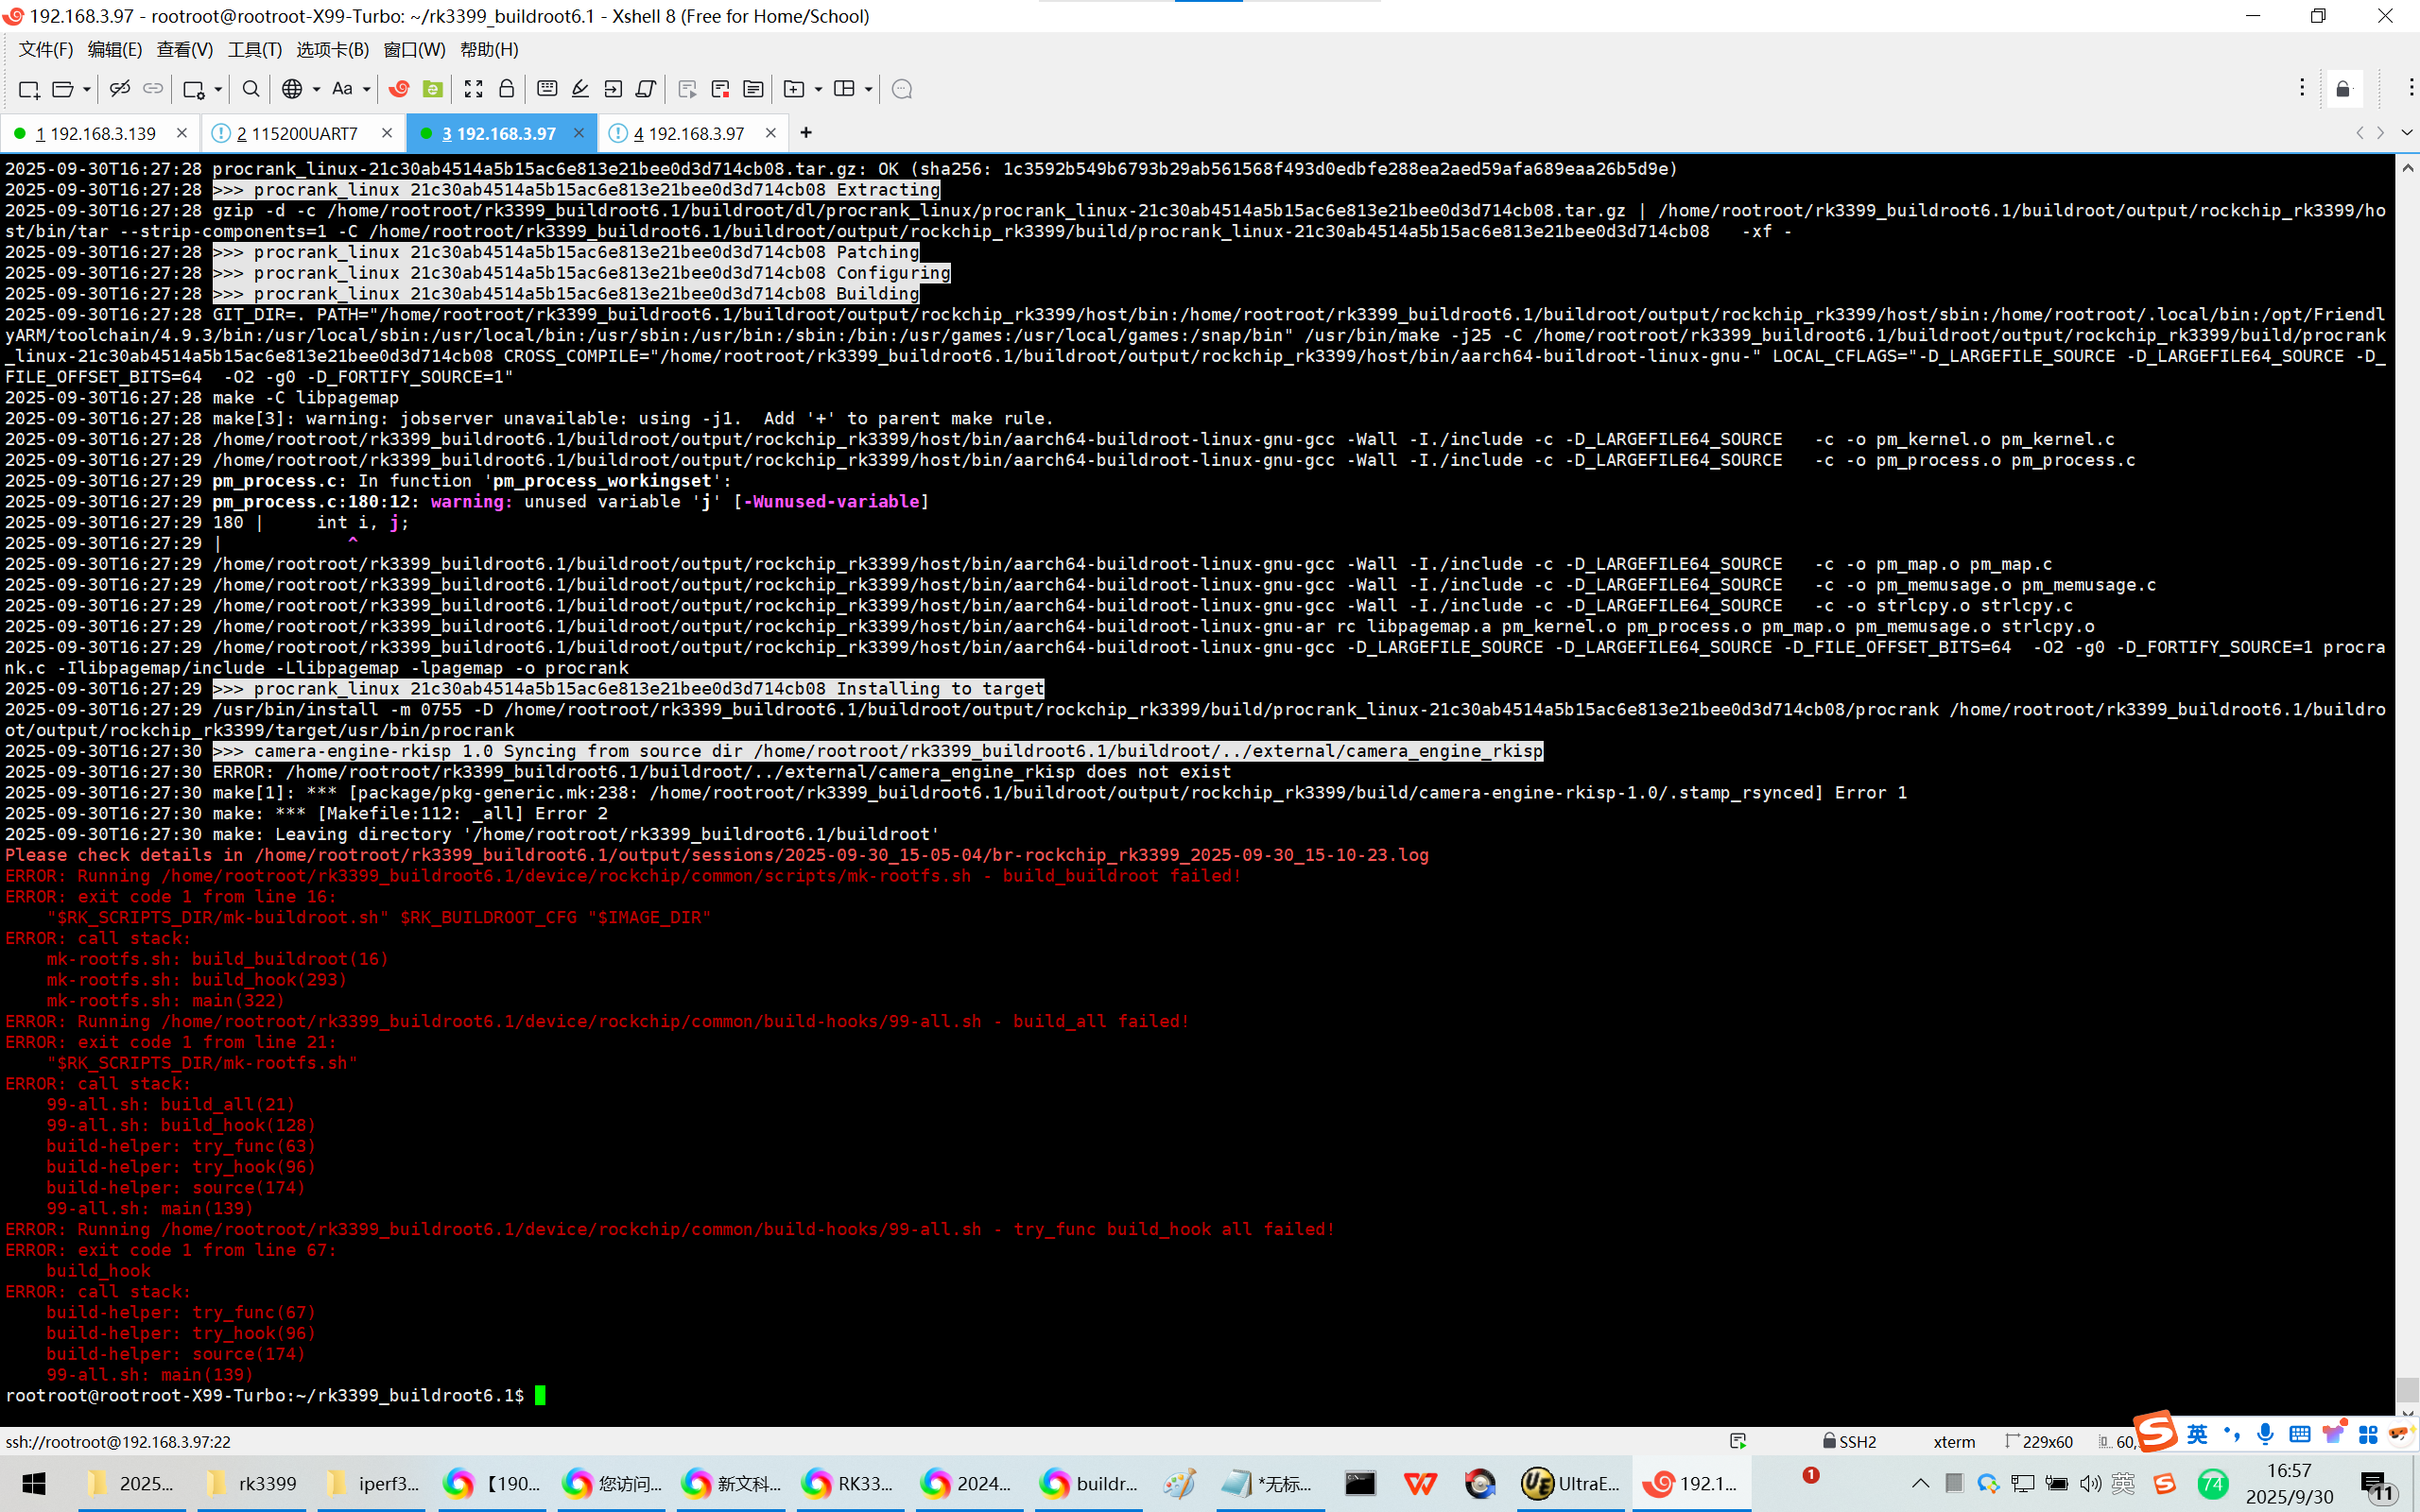Viewport: 2420px width, 1512px height.
Task: Click the New Session icon
Action: 29,89
